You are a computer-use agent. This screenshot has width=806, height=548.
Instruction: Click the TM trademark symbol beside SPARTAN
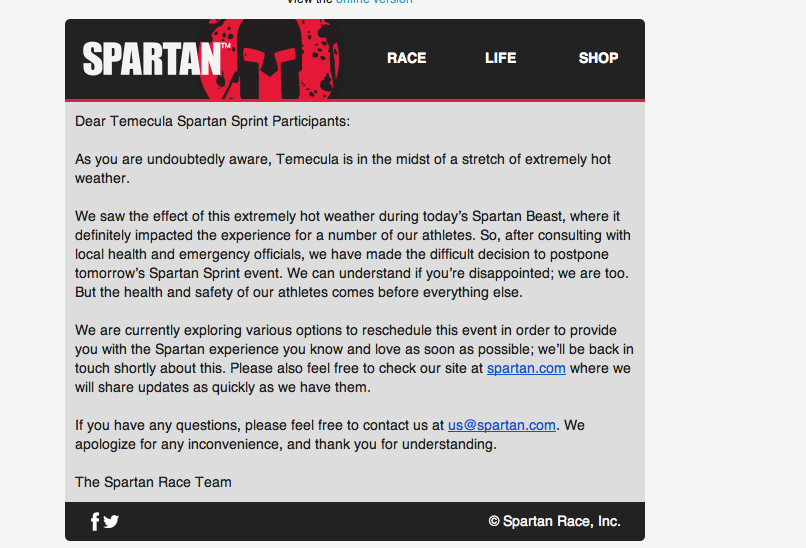225,47
